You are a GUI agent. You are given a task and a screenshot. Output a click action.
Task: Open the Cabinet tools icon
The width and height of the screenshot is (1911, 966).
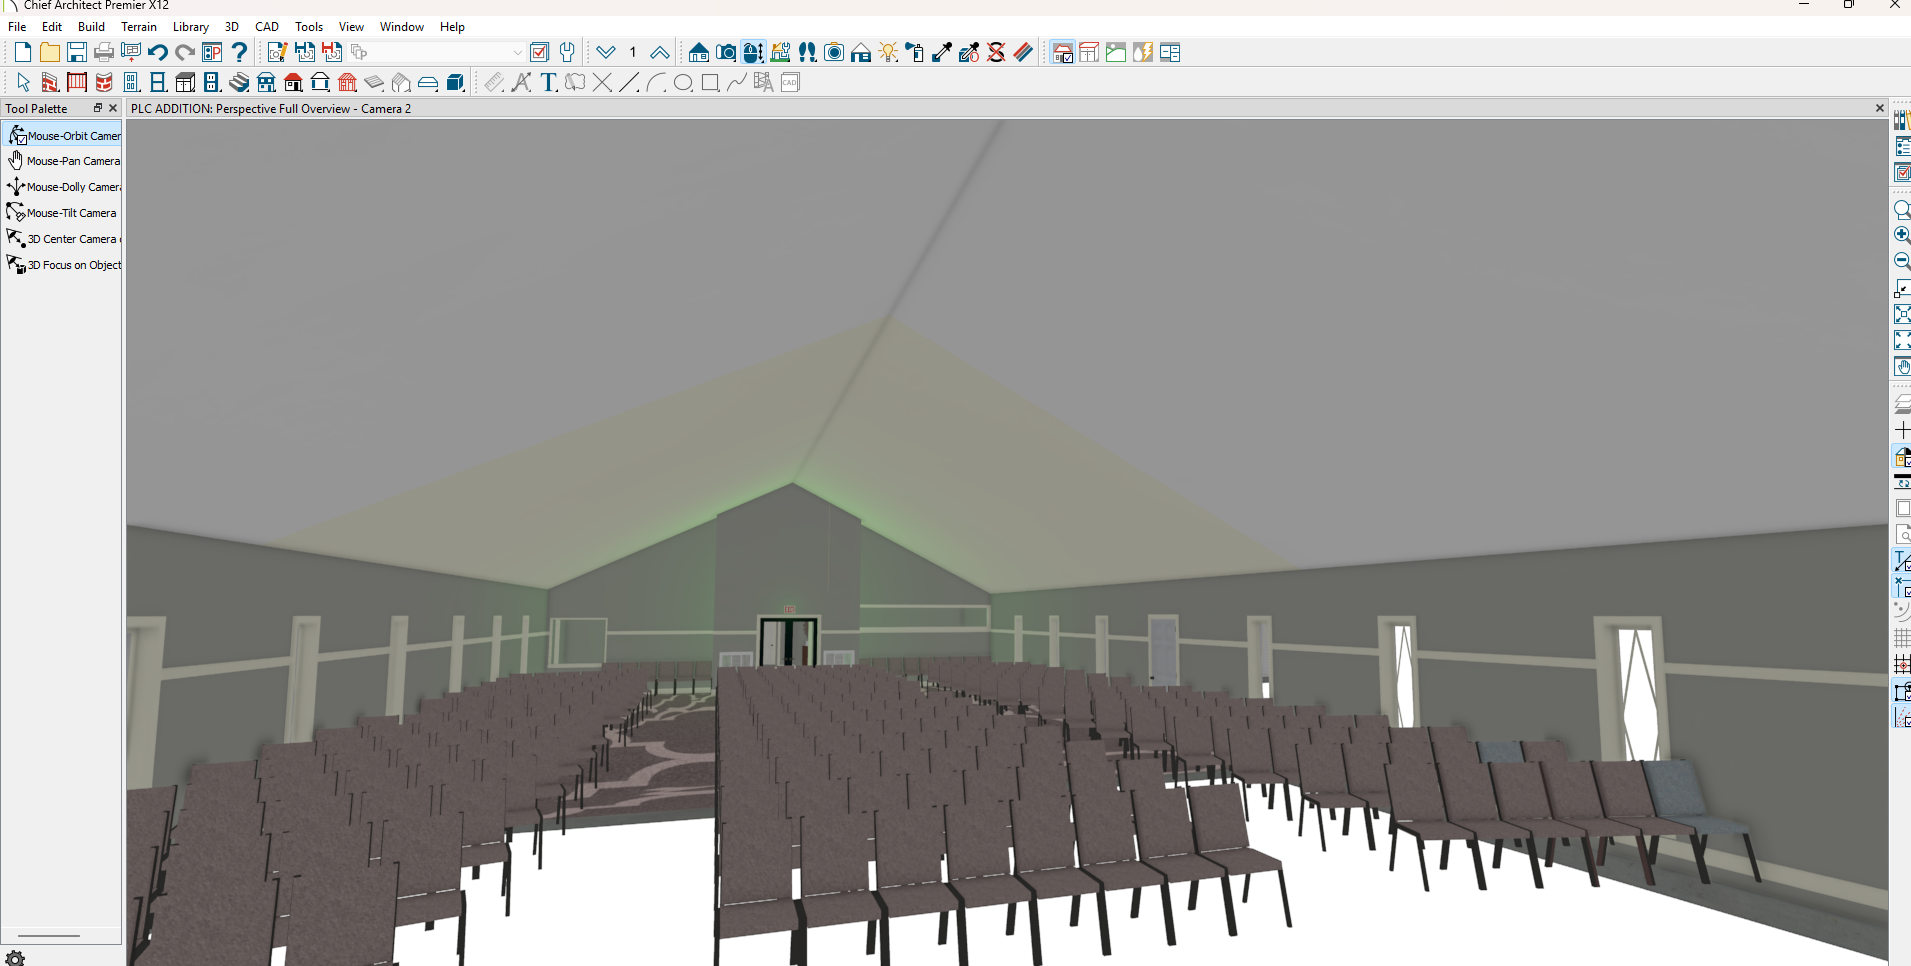(x=185, y=83)
